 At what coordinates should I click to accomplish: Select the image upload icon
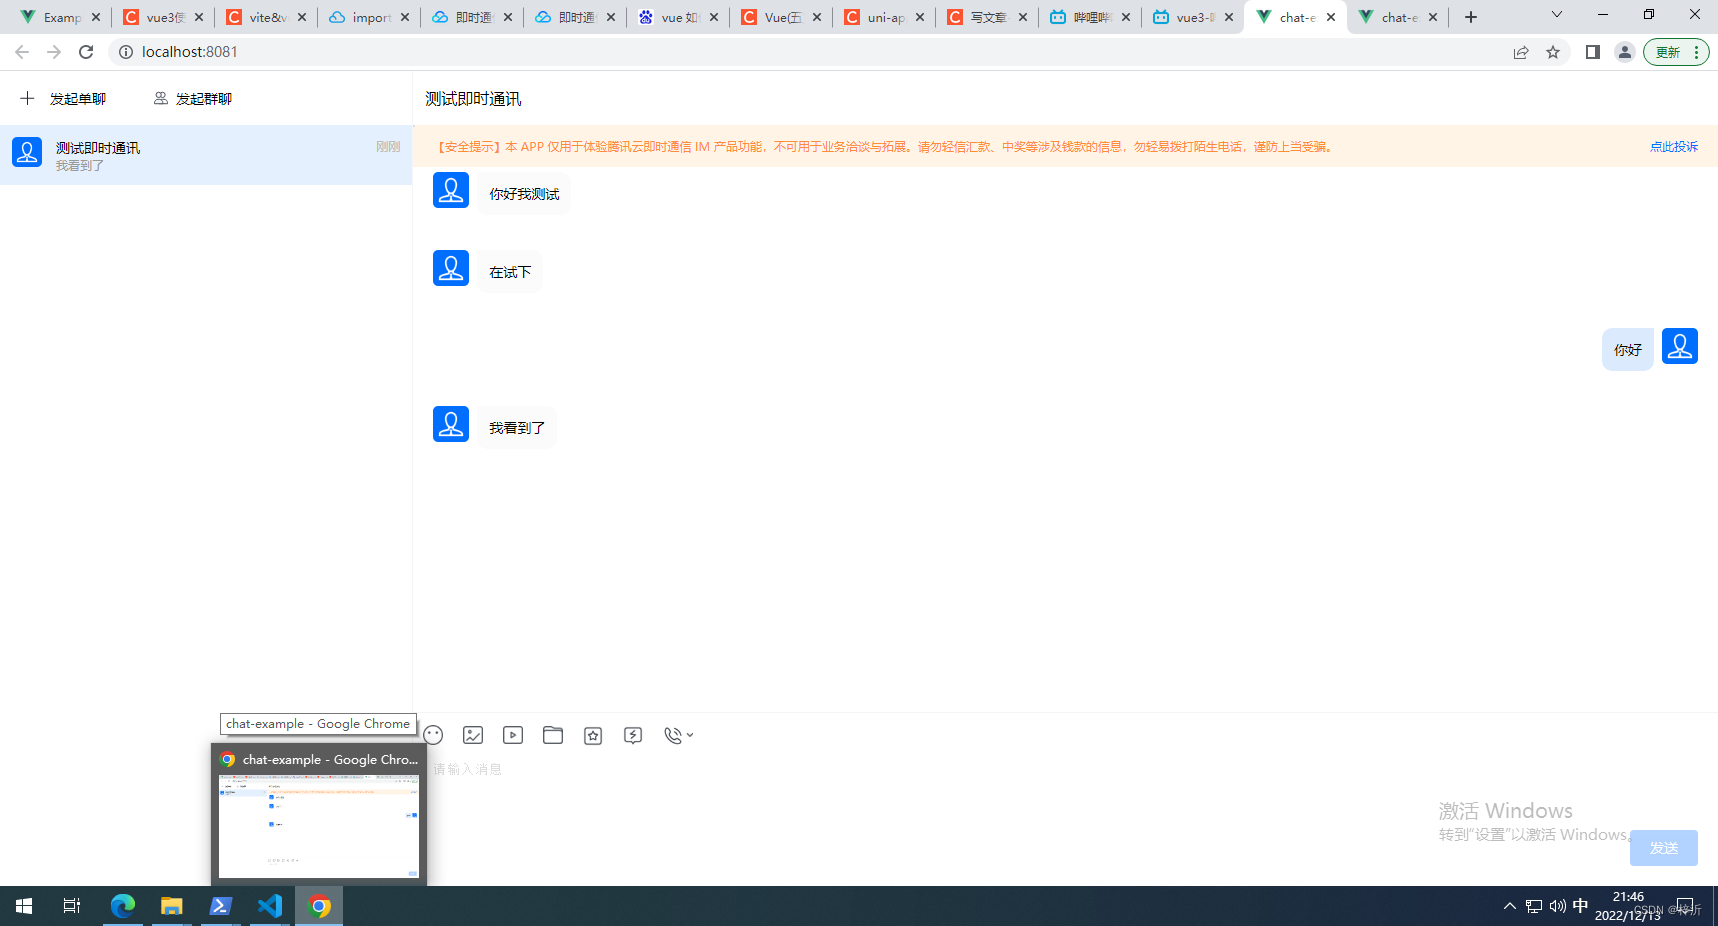pyautogui.click(x=473, y=735)
